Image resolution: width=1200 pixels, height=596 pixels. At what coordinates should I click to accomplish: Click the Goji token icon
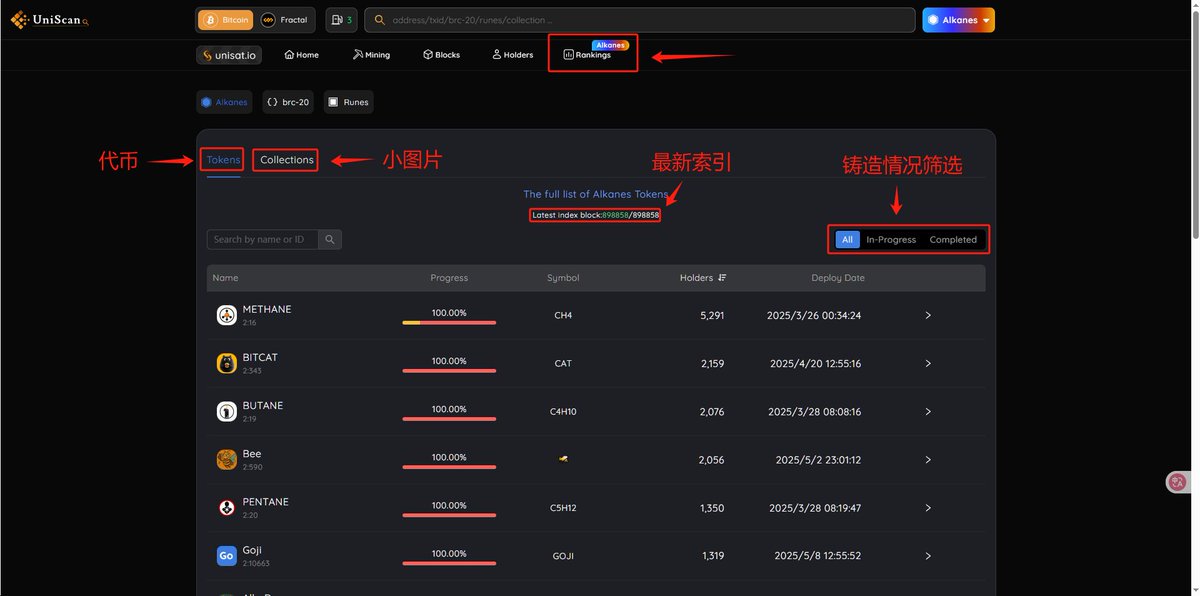[226, 556]
